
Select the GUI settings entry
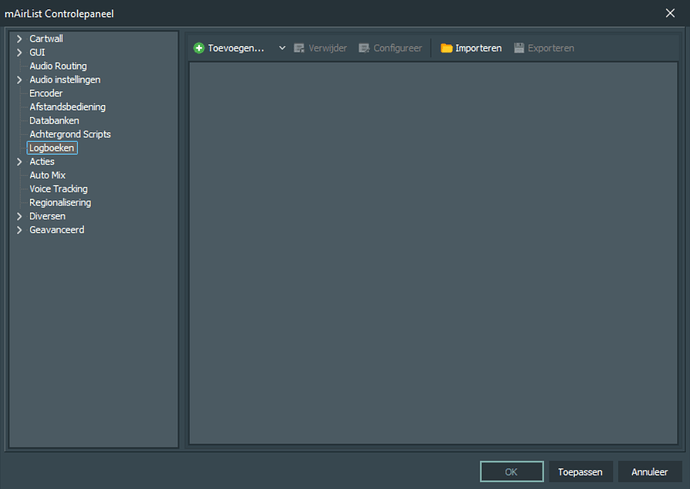[x=37, y=52]
